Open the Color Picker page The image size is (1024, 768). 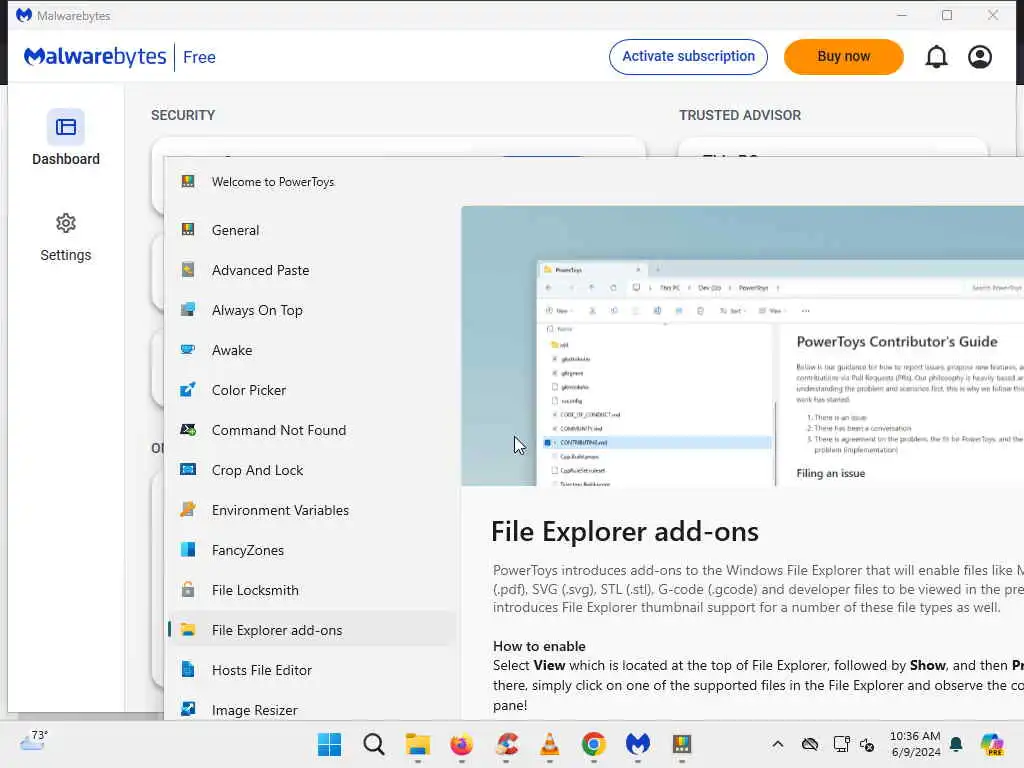(x=249, y=390)
